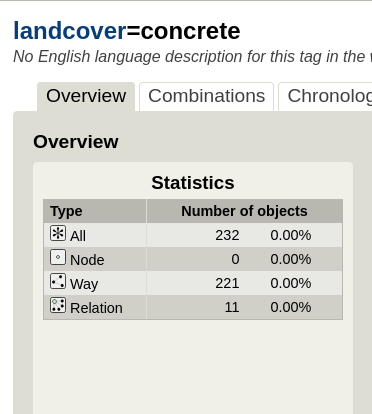This screenshot has width=372, height=414.
Task: Switch to the Overview tab
Action: tap(86, 96)
